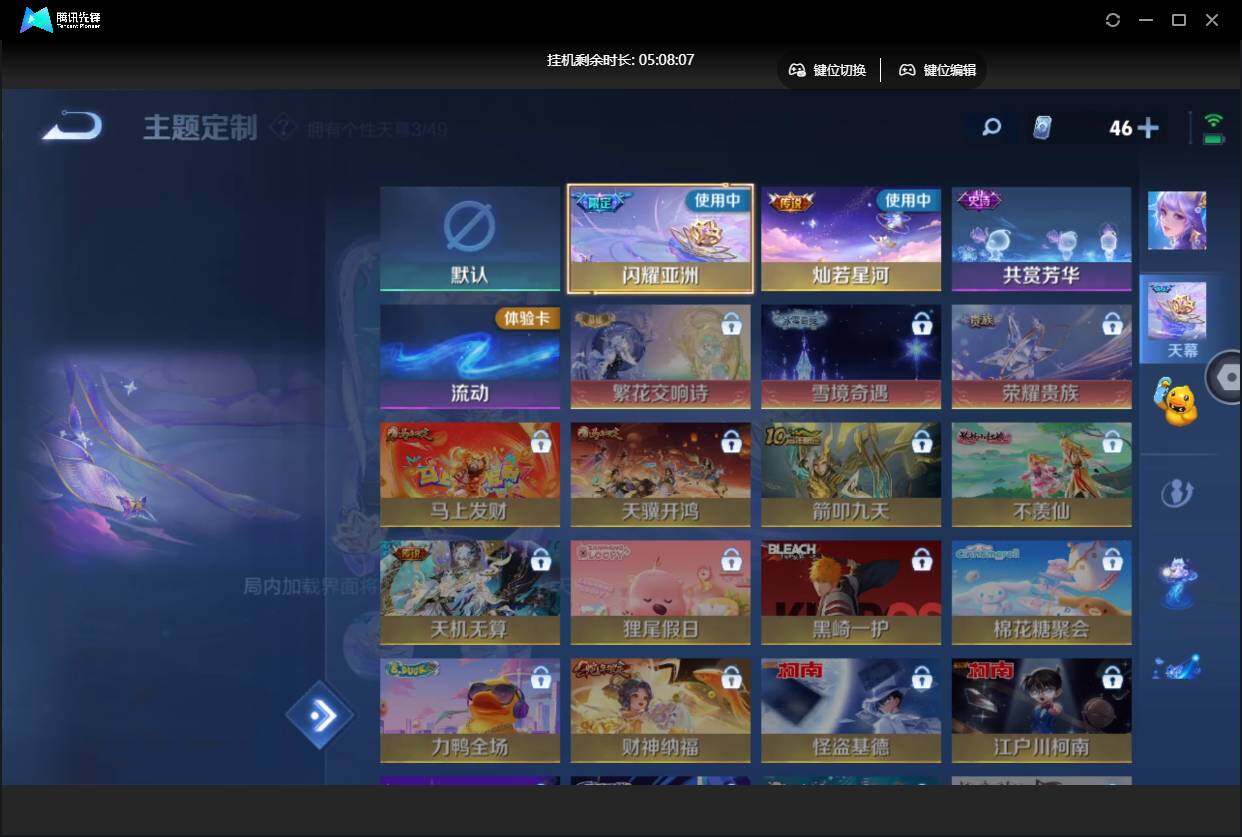Image resolution: width=1242 pixels, height=837 pixels.
Task: Select the 默认 theme card
Action: (x=470, y=239)
